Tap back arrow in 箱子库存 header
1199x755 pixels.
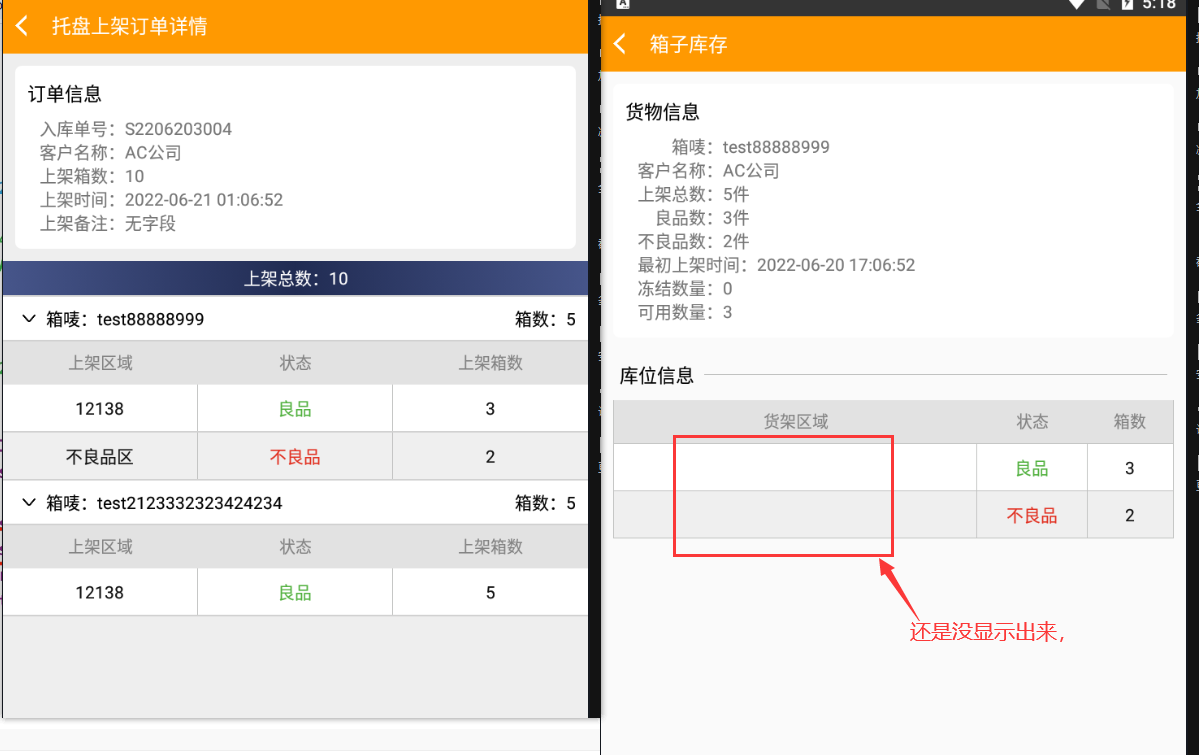point(620,45)
